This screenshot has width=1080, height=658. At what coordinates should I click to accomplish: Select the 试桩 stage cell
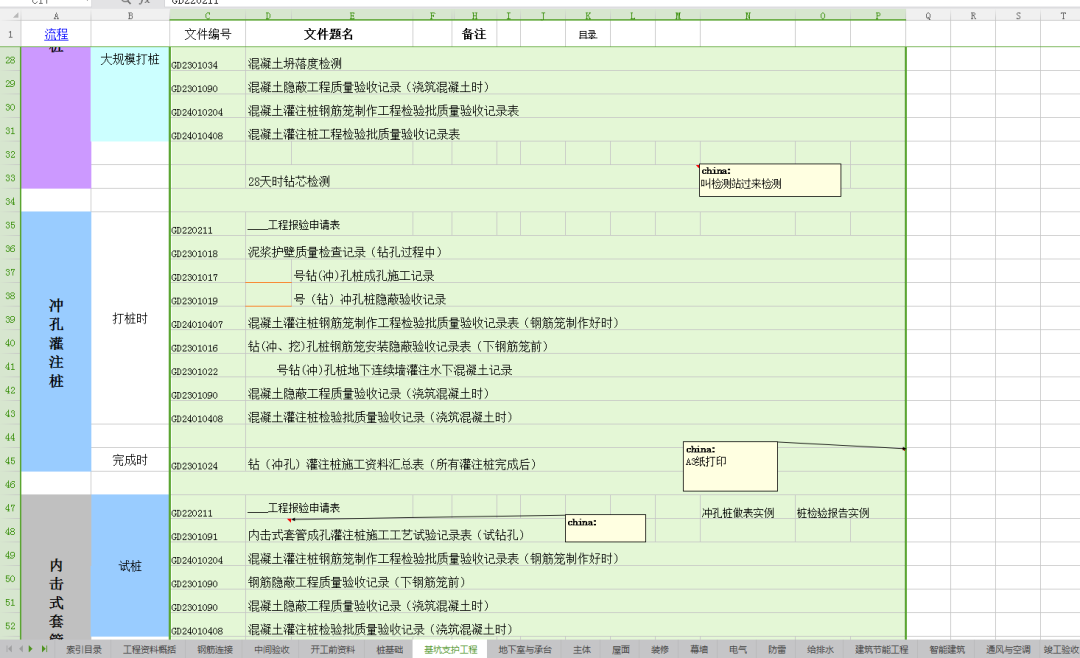click(130, 566)
